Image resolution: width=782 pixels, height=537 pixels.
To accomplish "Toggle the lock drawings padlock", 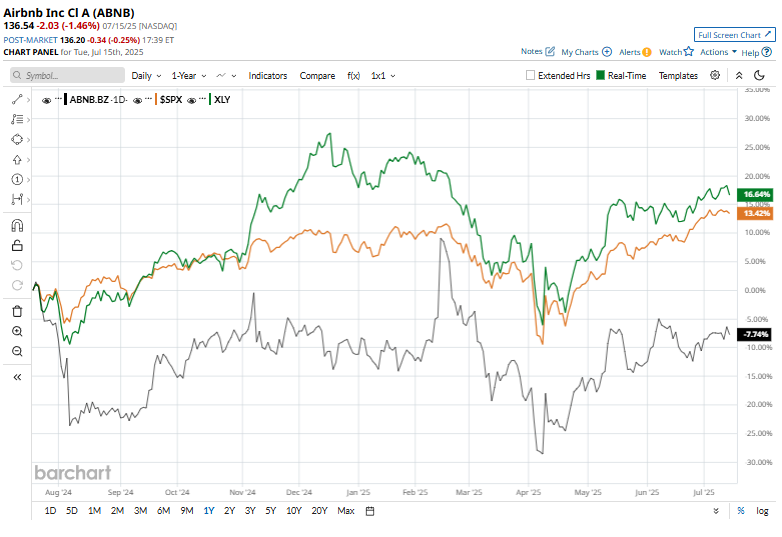I will [x=17, y=245].
